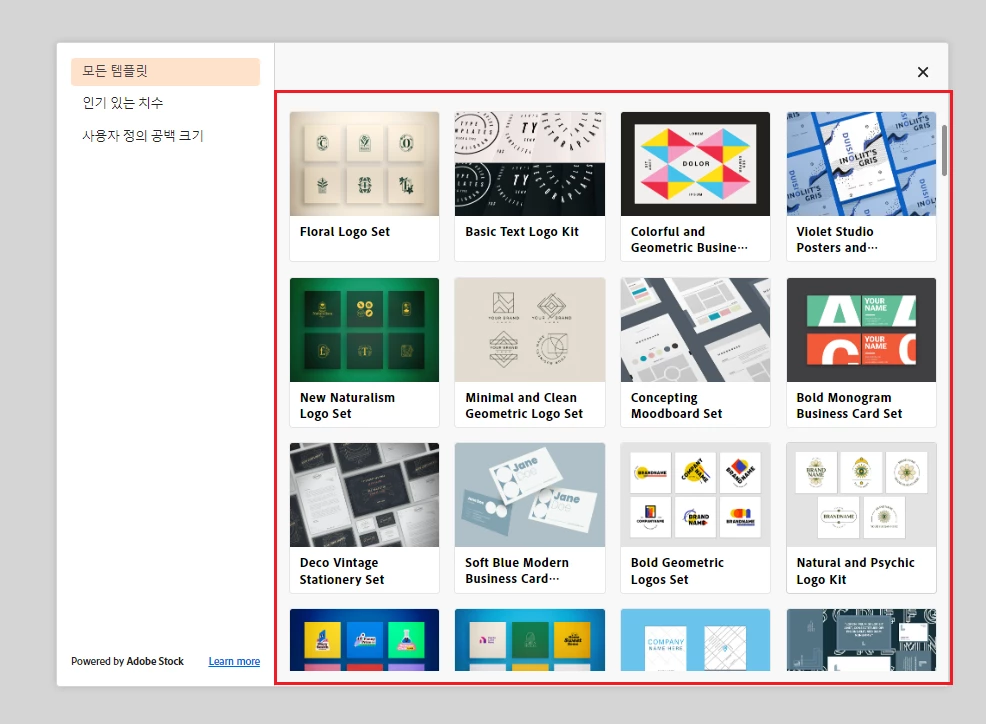Viewport: 986px width, 724px height.
Task: Click the Bold Monogram Business Card title
Action: point(849,406)
